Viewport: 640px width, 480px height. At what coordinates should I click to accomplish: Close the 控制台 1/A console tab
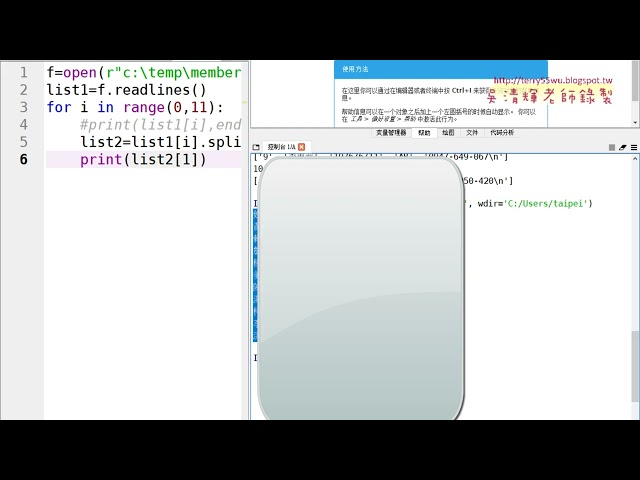[302, 147]
